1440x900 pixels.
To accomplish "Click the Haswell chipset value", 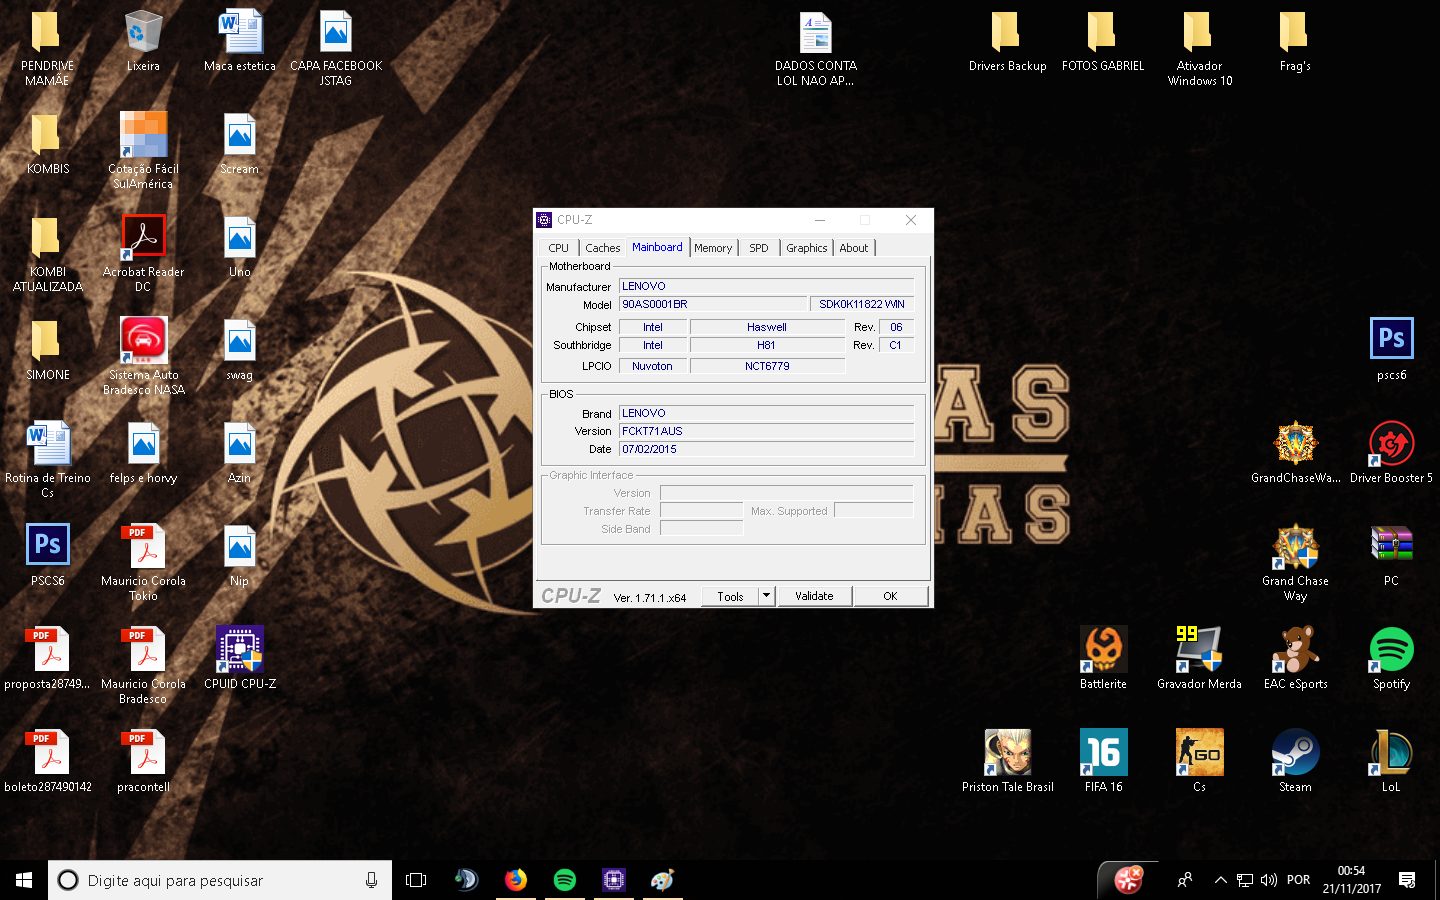I will click(x=767, y=327).
